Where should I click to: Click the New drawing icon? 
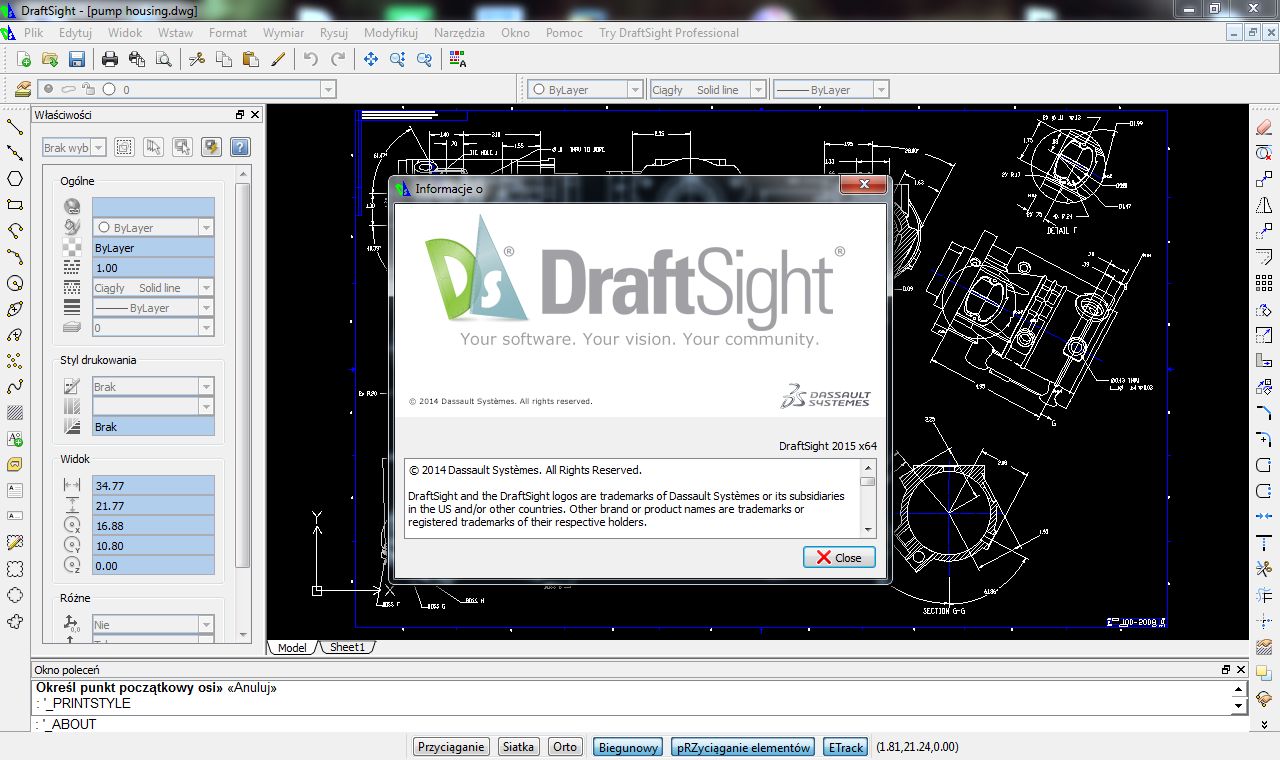click(25, 59)
